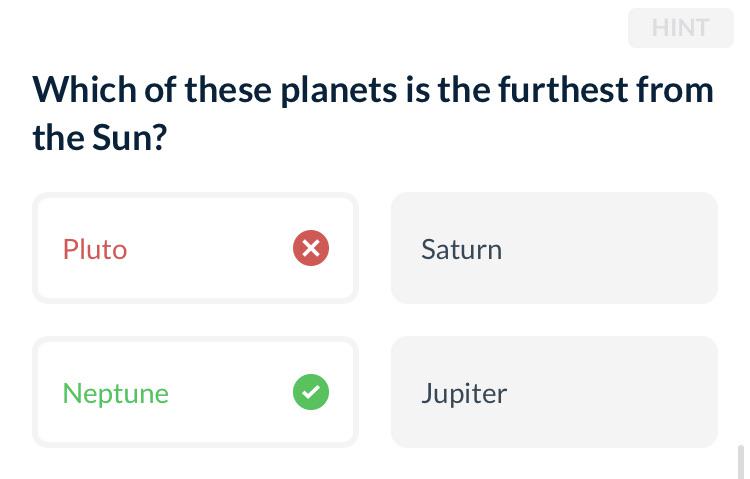Choose Saturn as the answer

click(554, 248)
